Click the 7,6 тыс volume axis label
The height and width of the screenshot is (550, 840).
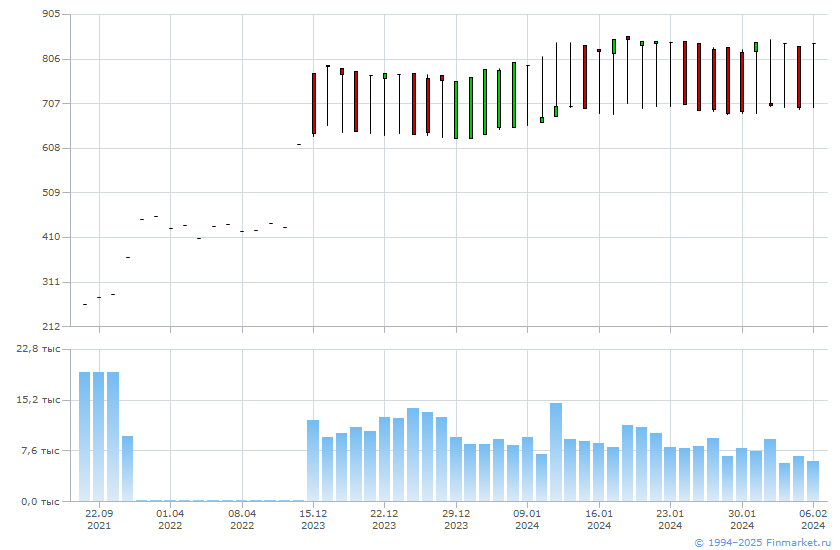(x=40, y=450)
